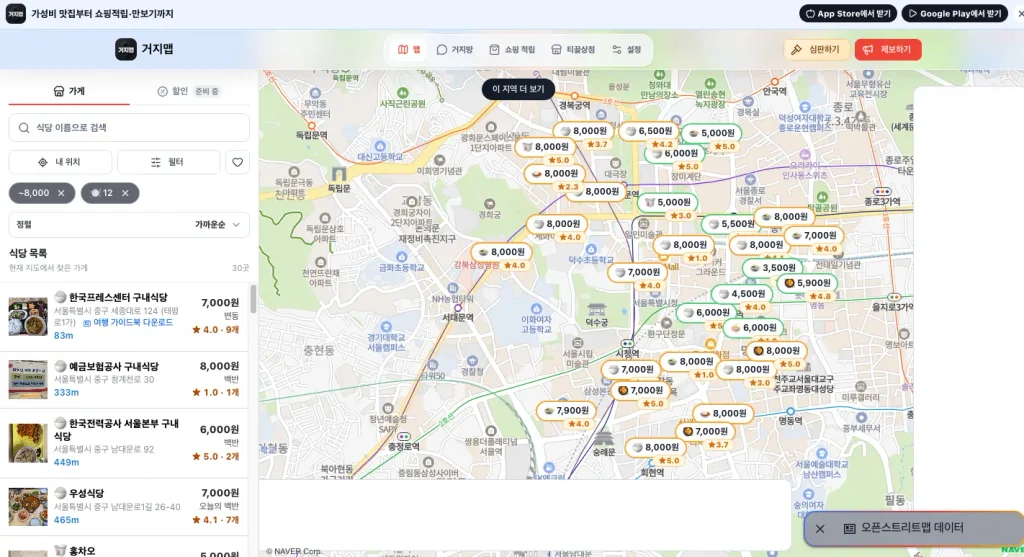The height and width of the screenshot is (557, 1024).
Task: Select the 우성식당 listing
Action: 124,507
